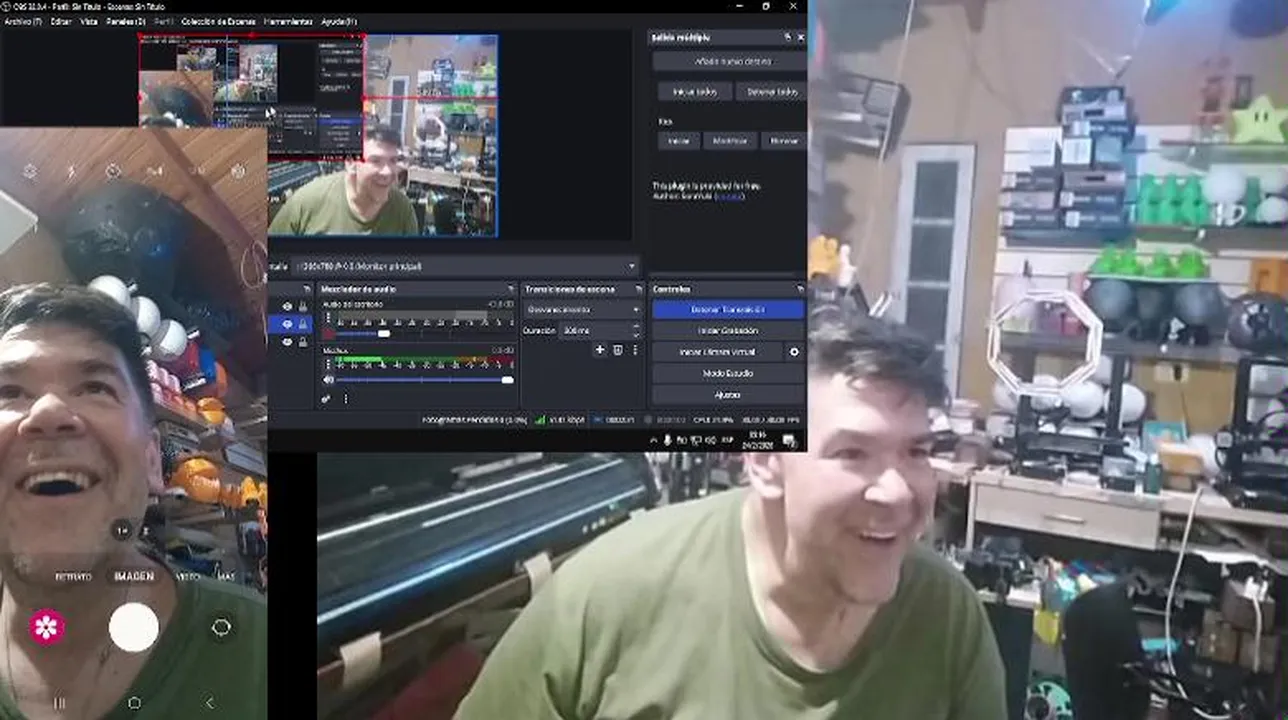
Task: Toggle lock icon of first source row
Action: pyautogui.click(x=303, y=306)
